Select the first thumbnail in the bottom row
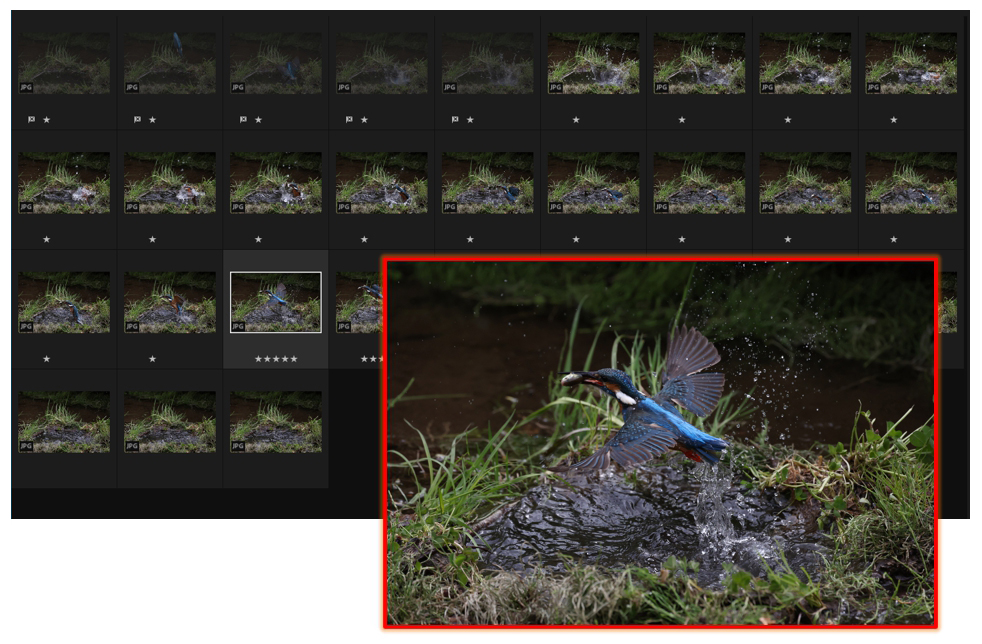Screen dimensions: 982x644 (x=64, y=421)
